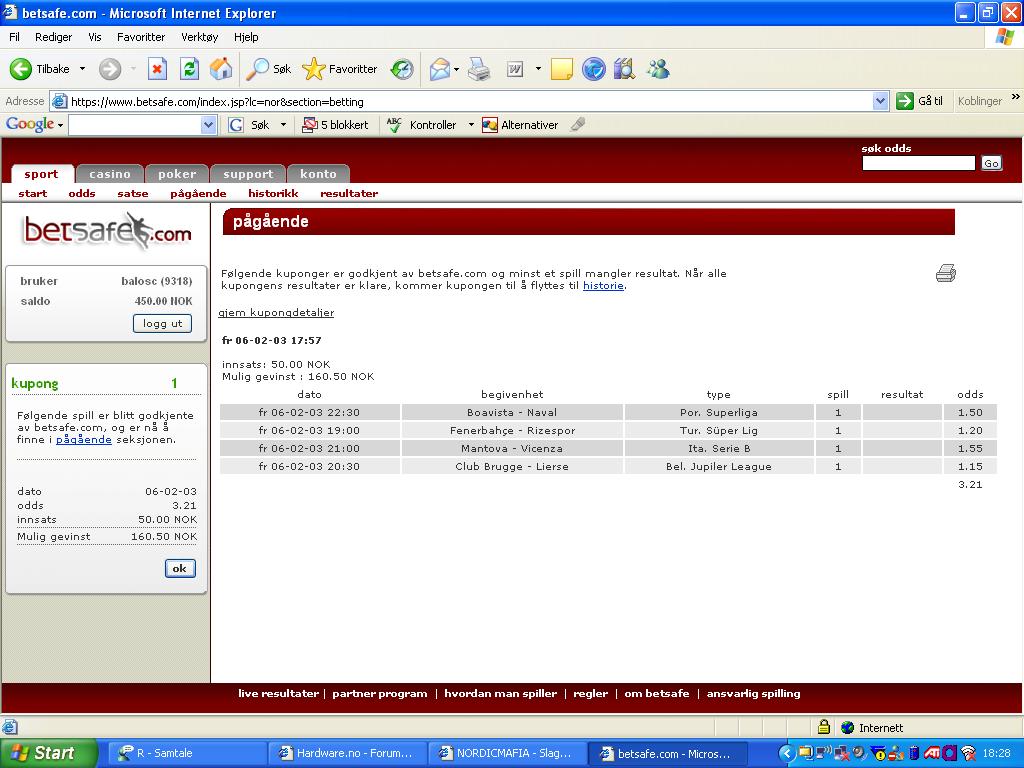Follow the historie link in text
The height and width of the screenshot is (768, 1024).
603,285
